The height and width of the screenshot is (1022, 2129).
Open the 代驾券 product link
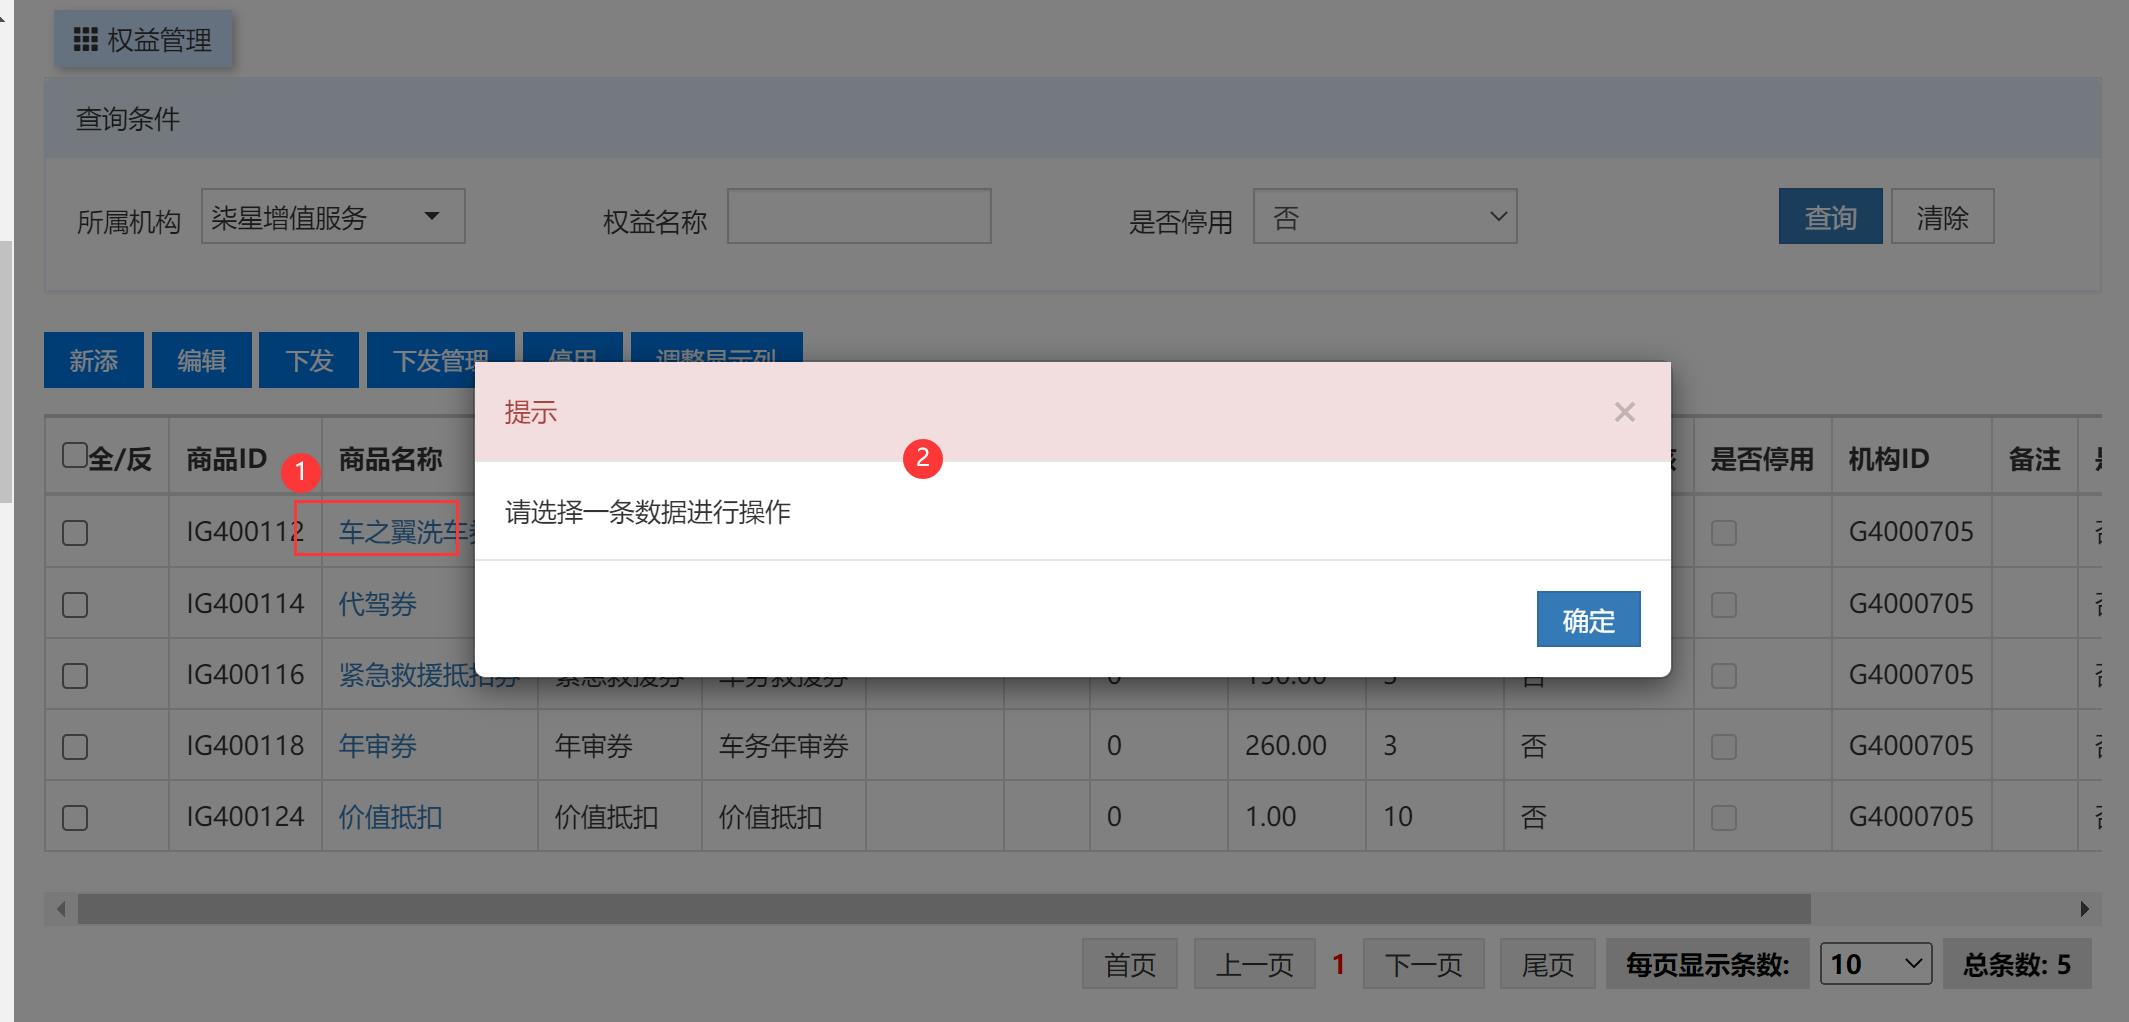point(378,604)
